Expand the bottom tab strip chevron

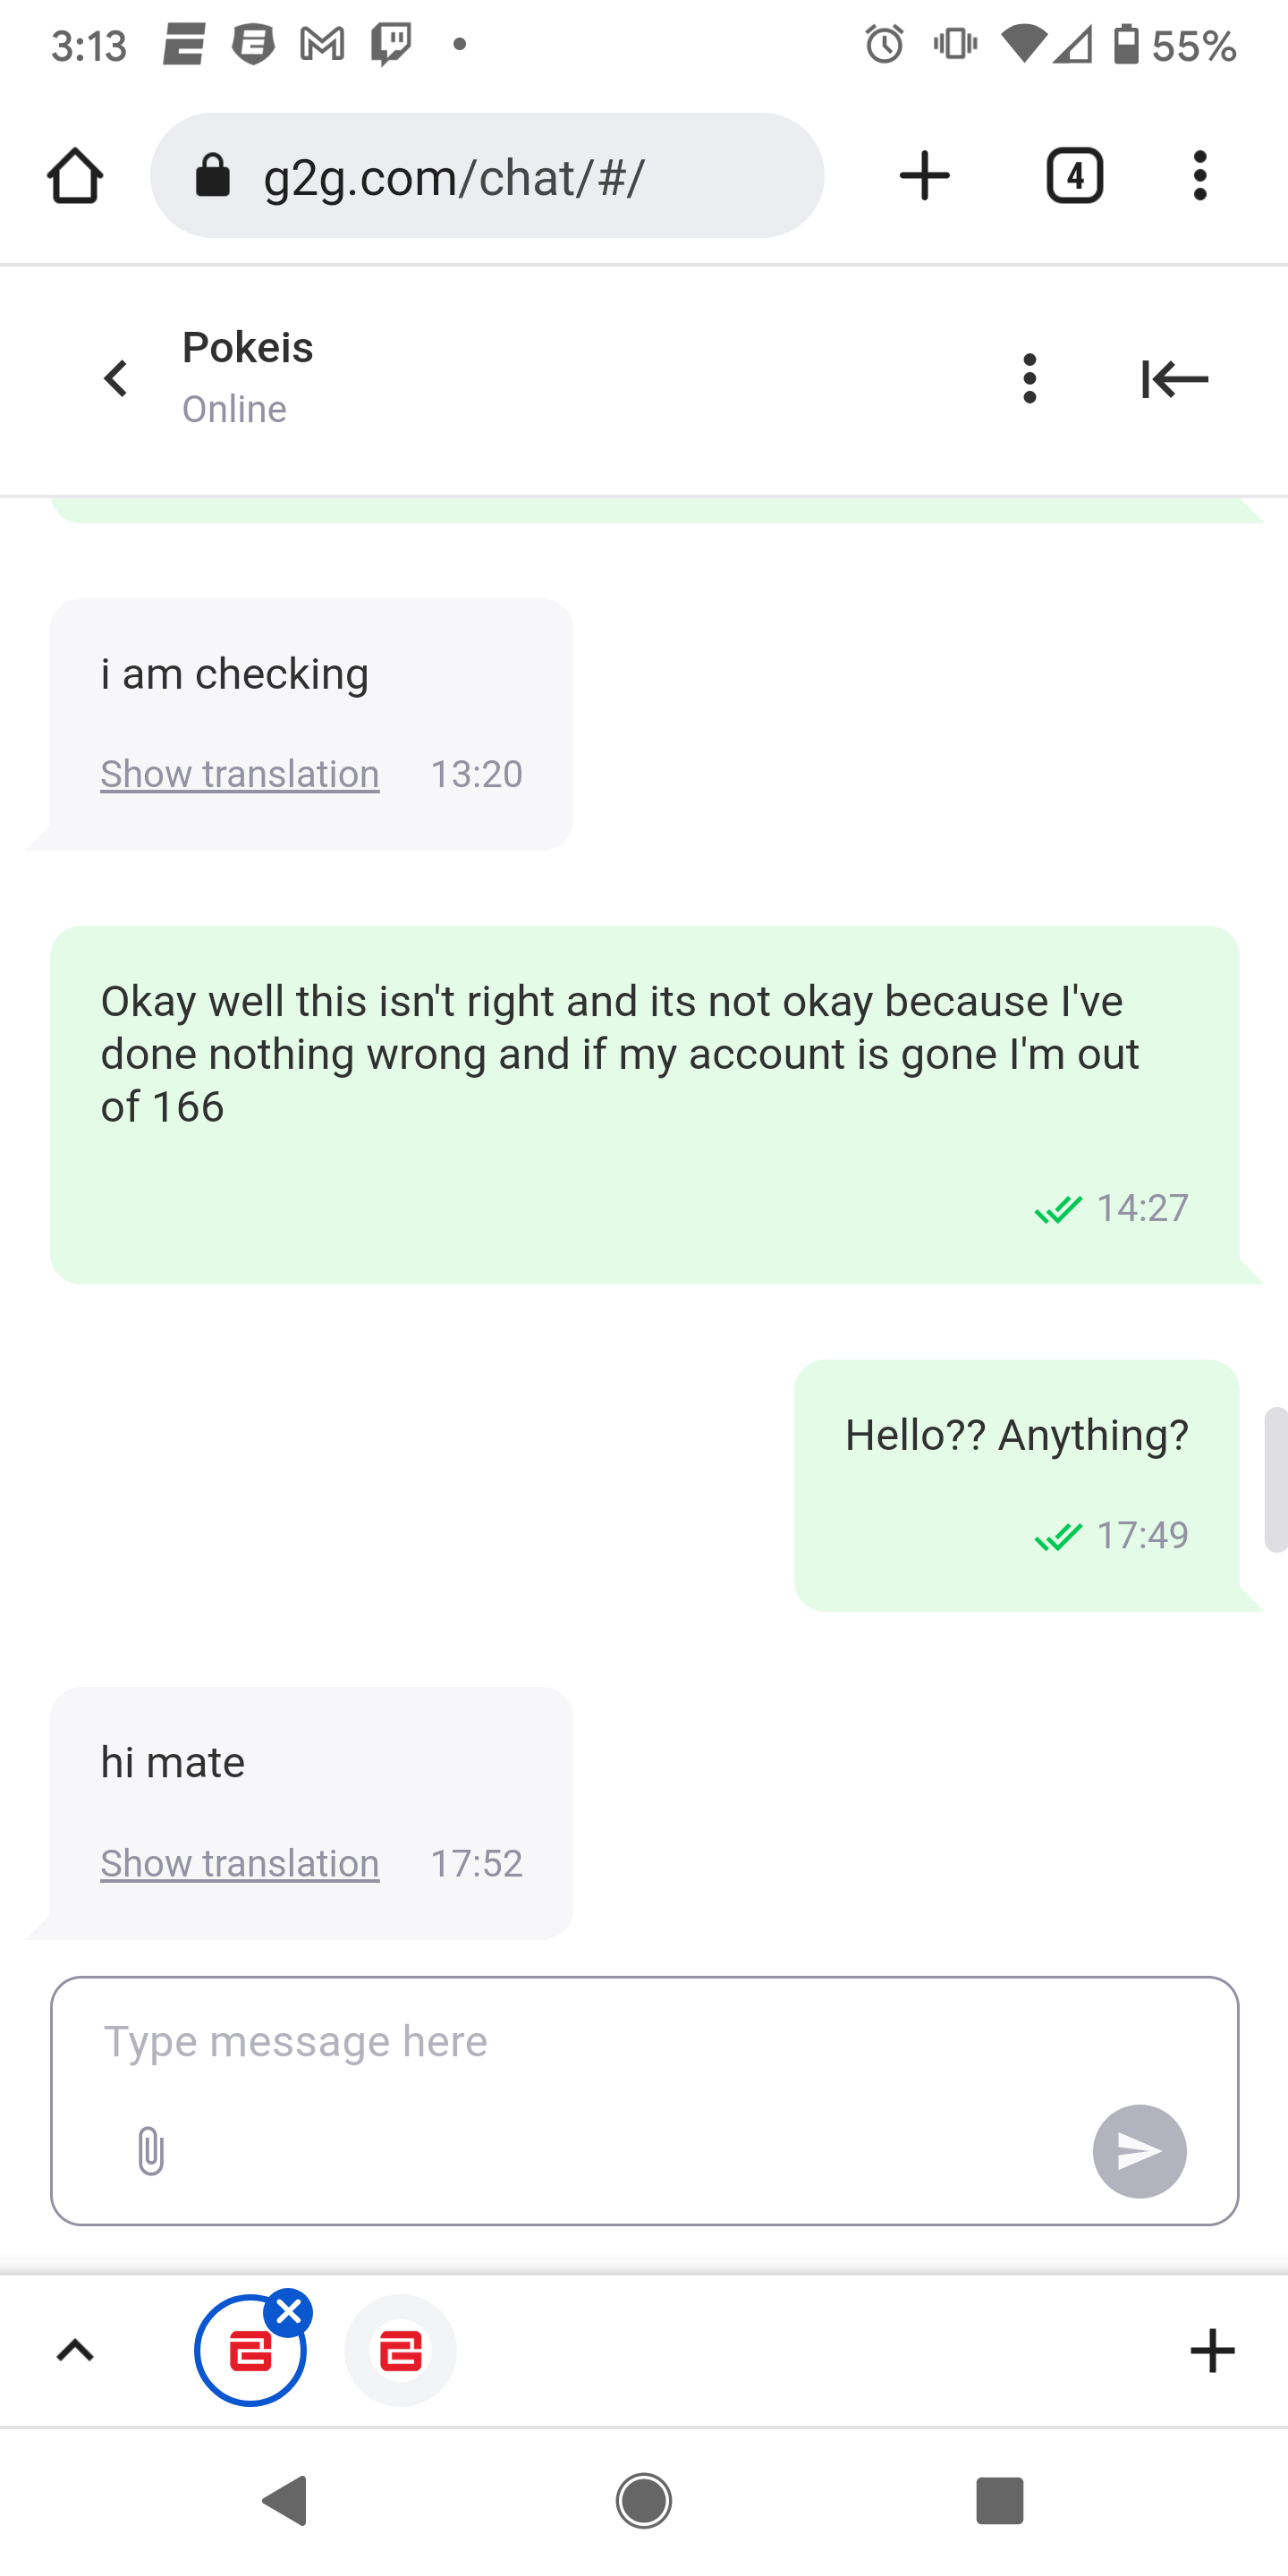pyautogui.click(x=75, y=2350)
